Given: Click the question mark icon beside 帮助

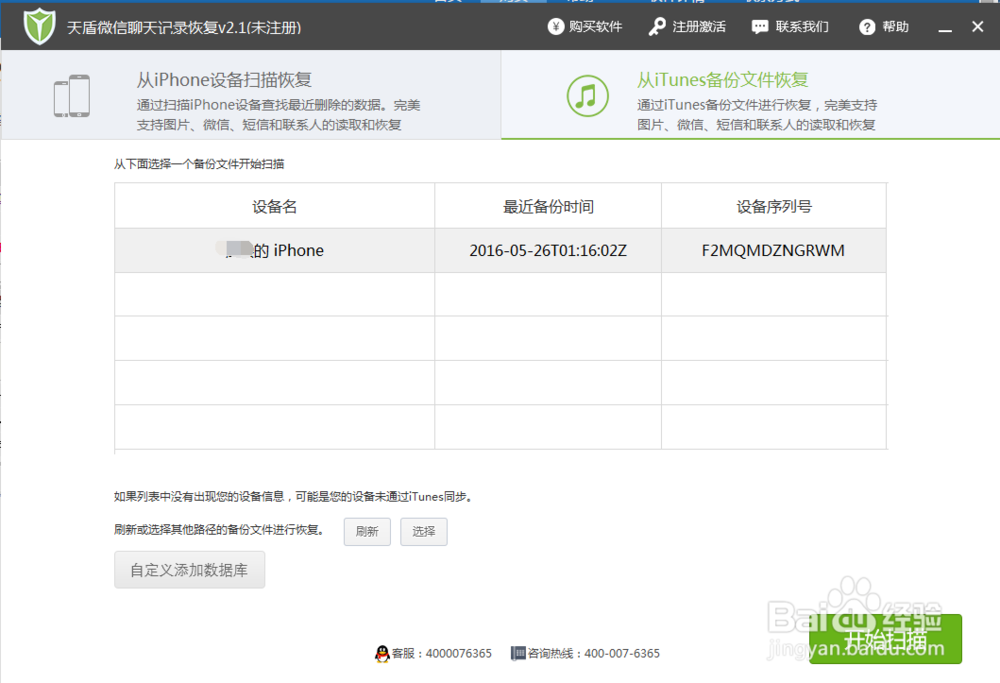Looking at the screenshot, I should [x=865, y=27].
